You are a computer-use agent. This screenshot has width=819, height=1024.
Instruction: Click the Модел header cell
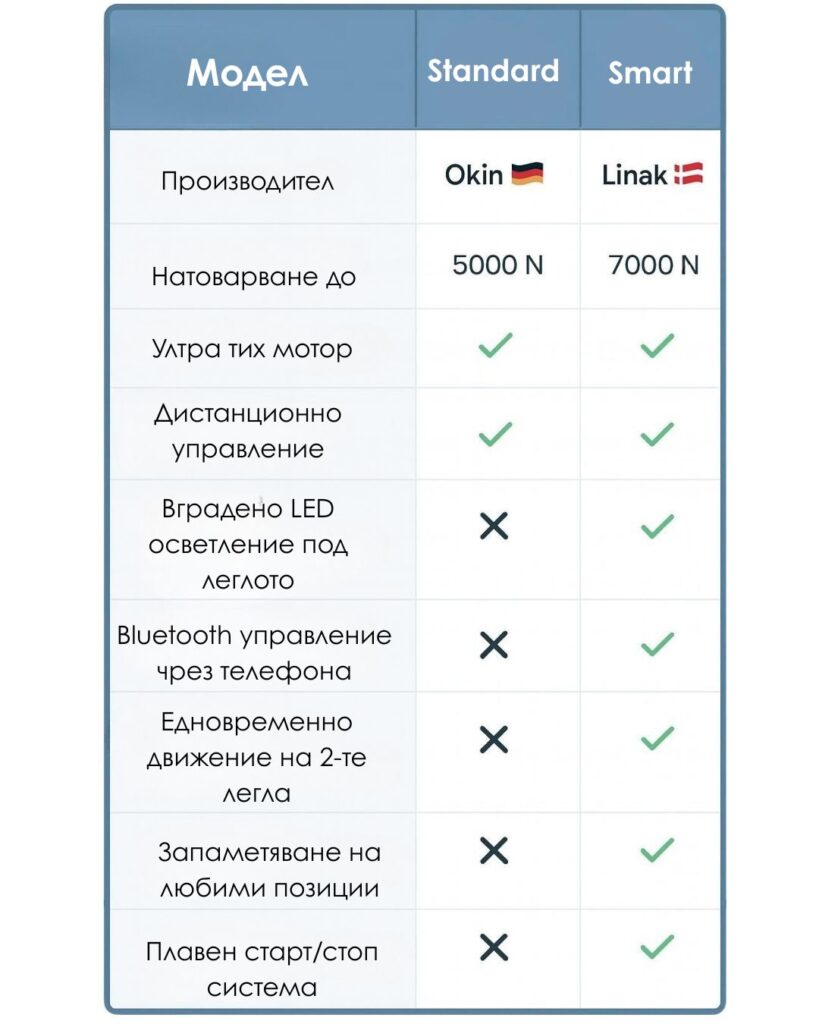(247, 73)
